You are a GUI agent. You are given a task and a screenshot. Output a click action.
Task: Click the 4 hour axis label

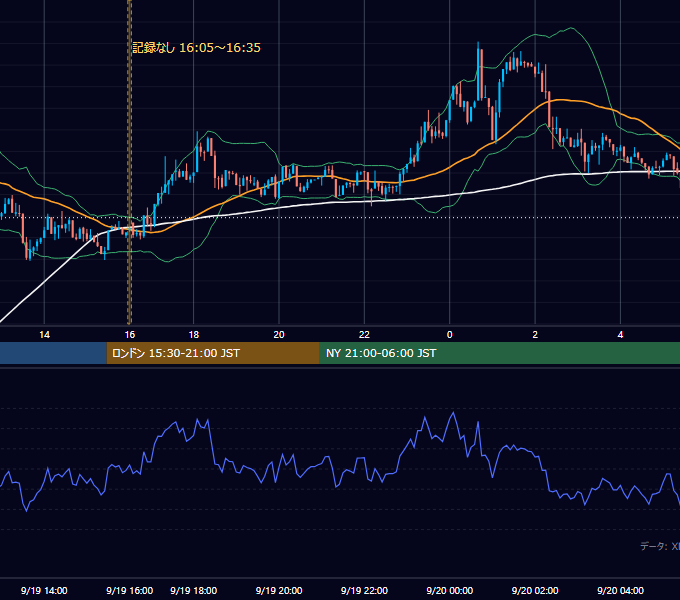coord(621,335)
